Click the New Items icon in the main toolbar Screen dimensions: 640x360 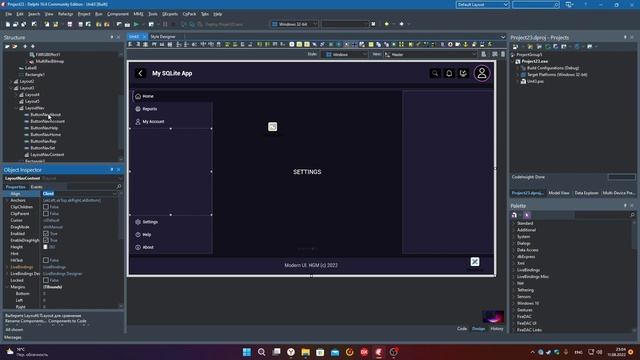pyautogui.click(x=8, y=24)
